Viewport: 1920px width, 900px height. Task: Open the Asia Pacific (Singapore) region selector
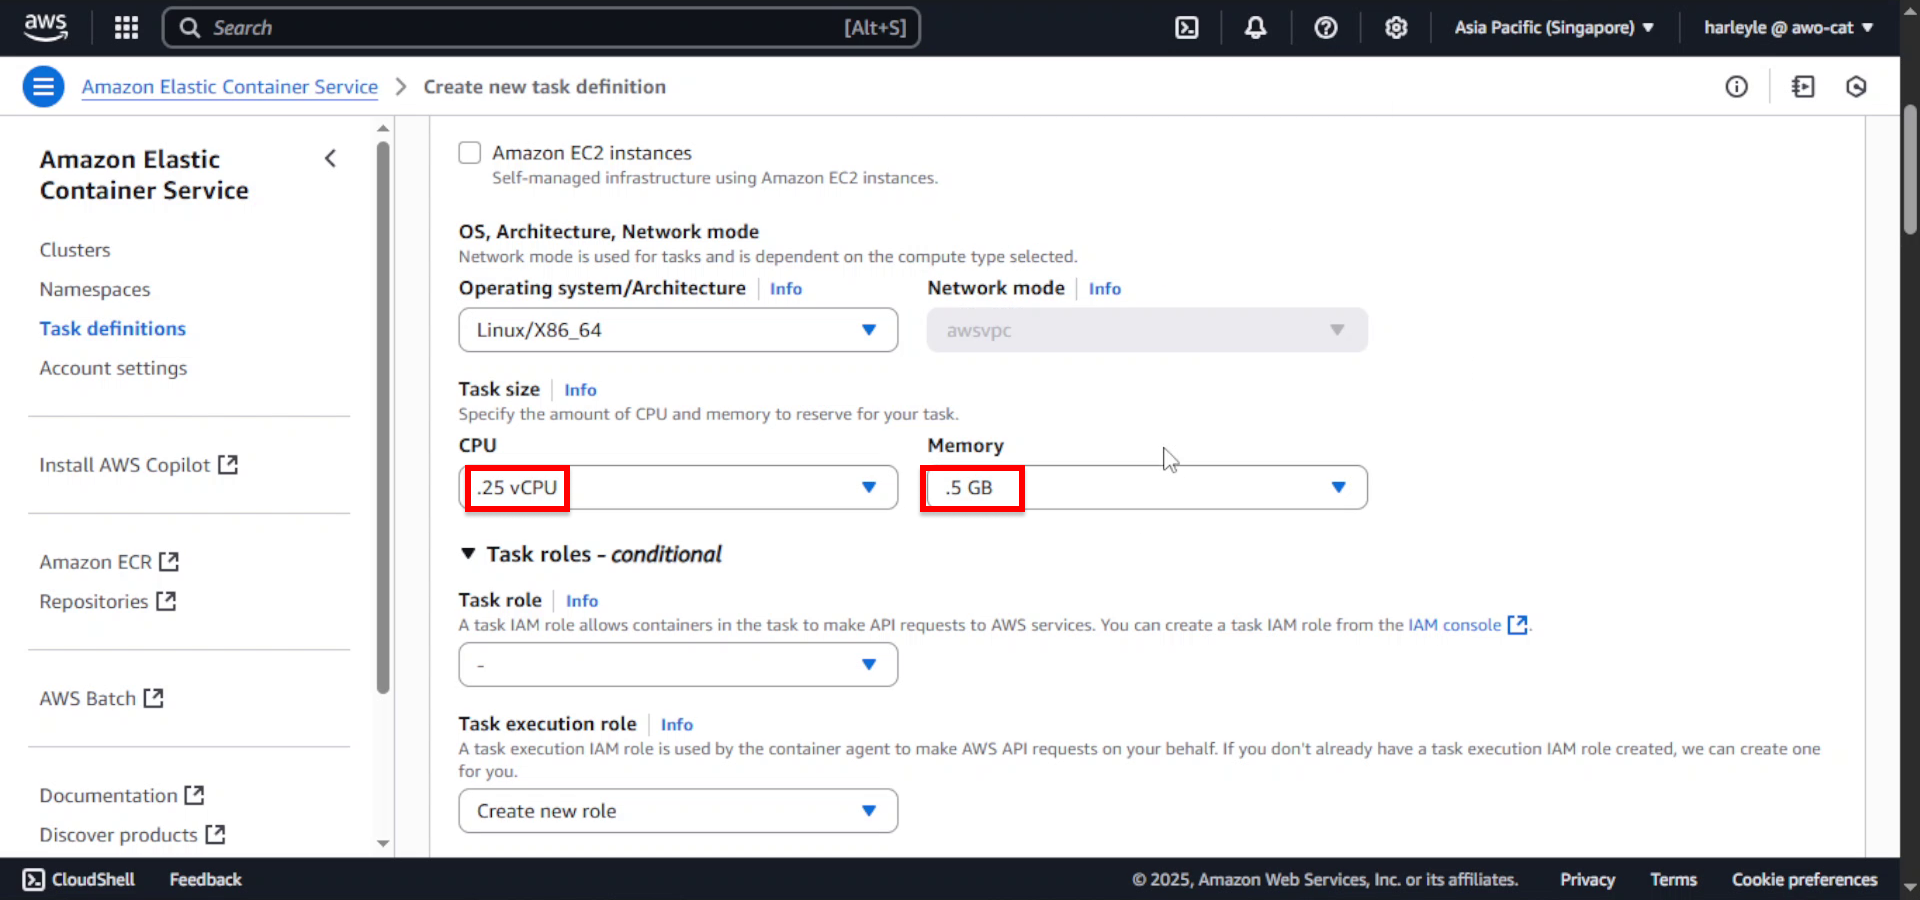[x=1554, y=27]
